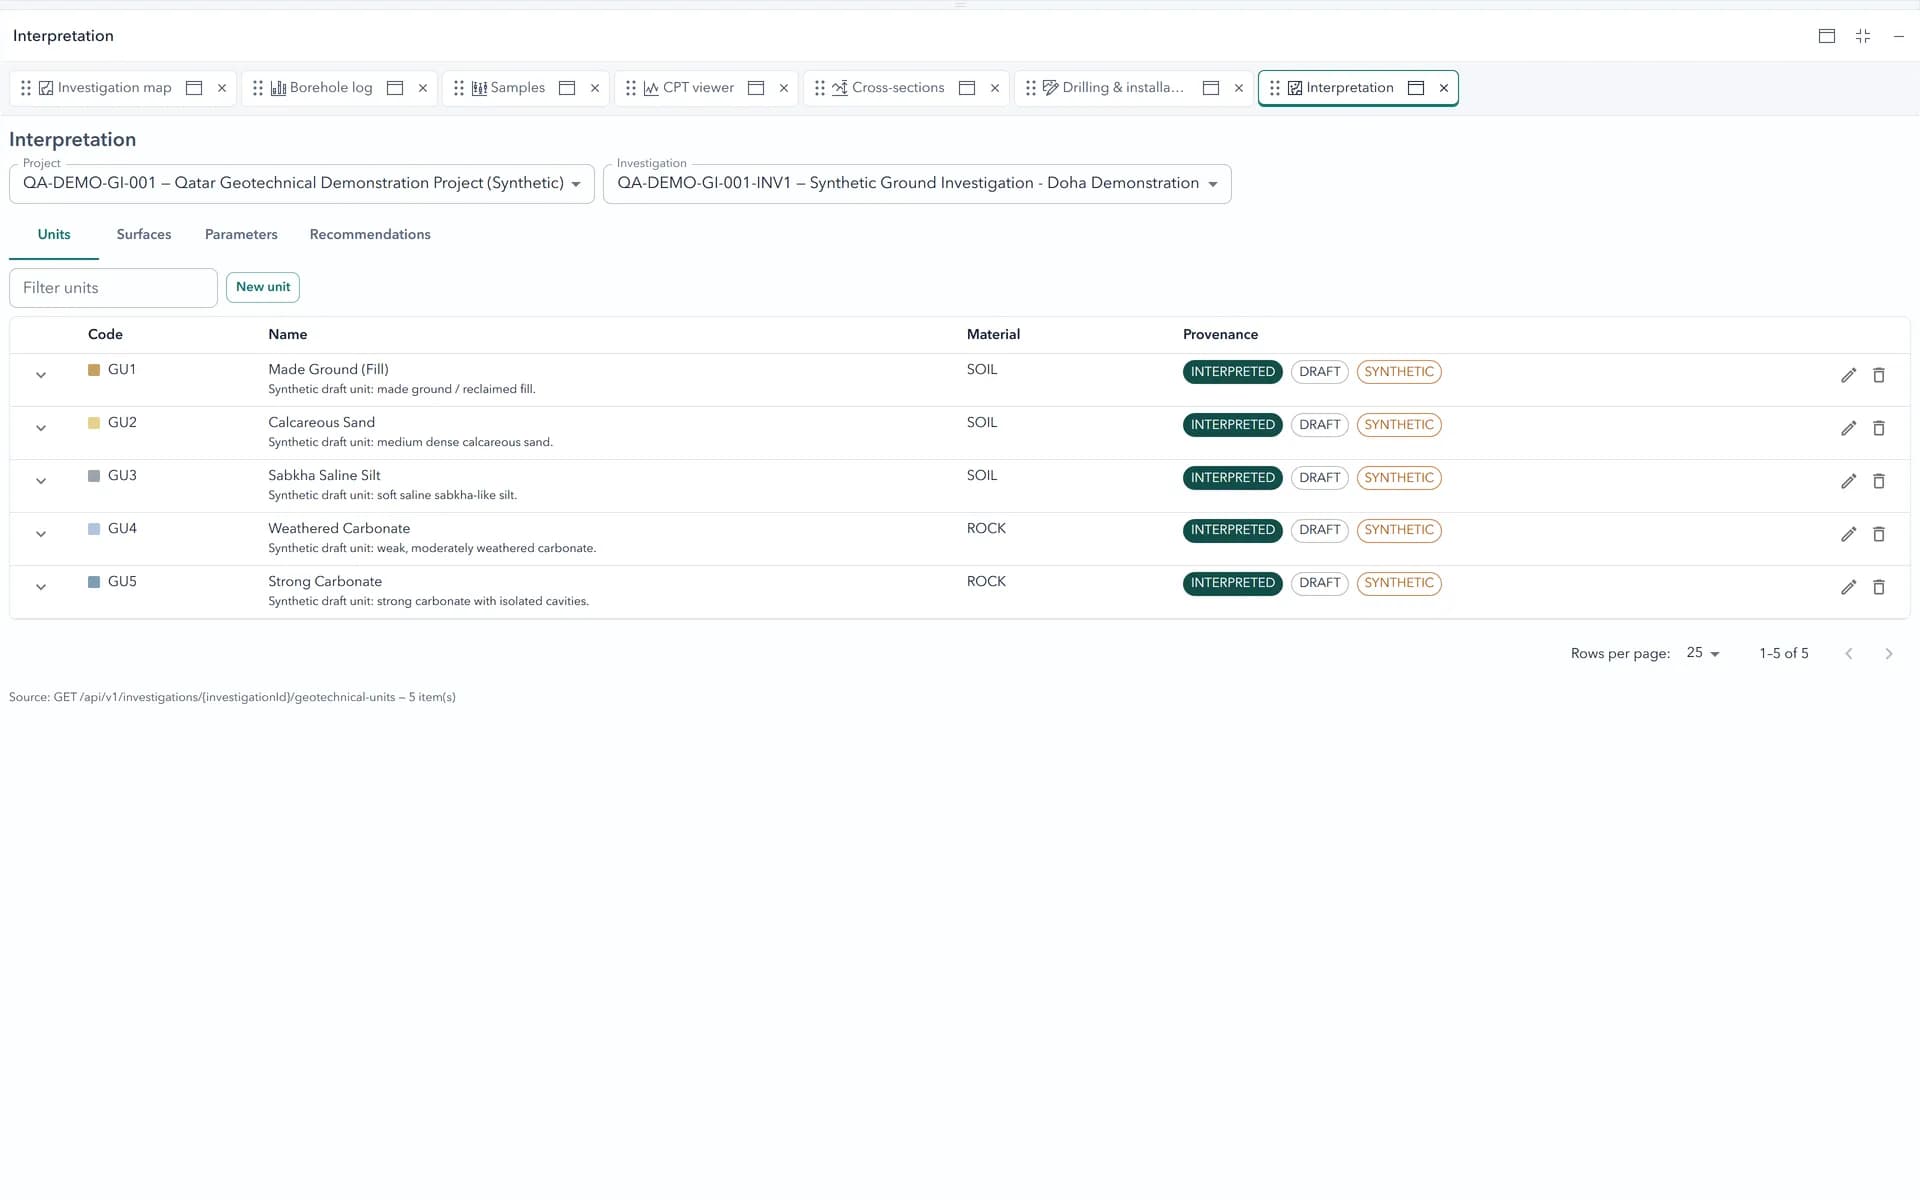
Task: Click the GU2 yellow color swatch
Action: click(94, 423)
